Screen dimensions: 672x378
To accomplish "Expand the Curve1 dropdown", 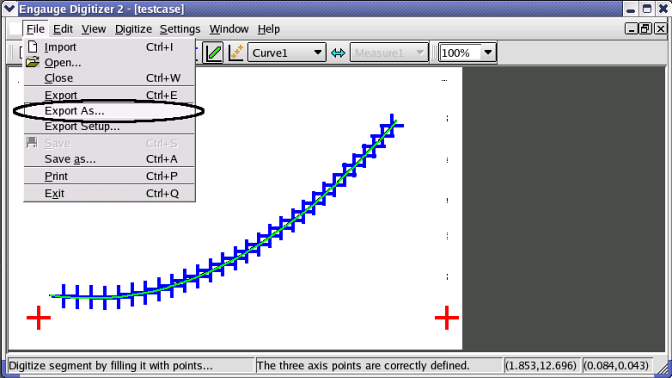I will pos(318,53).
